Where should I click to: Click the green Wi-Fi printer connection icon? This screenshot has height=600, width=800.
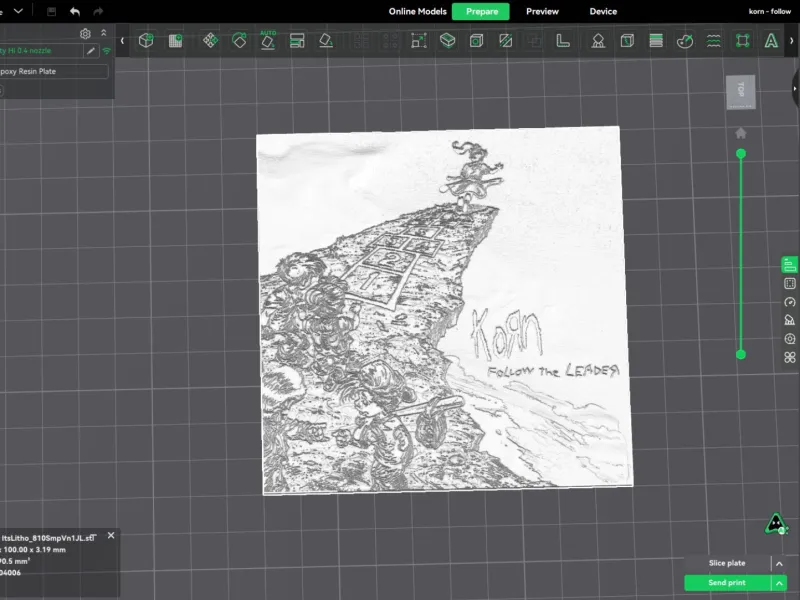pos(107,51)
